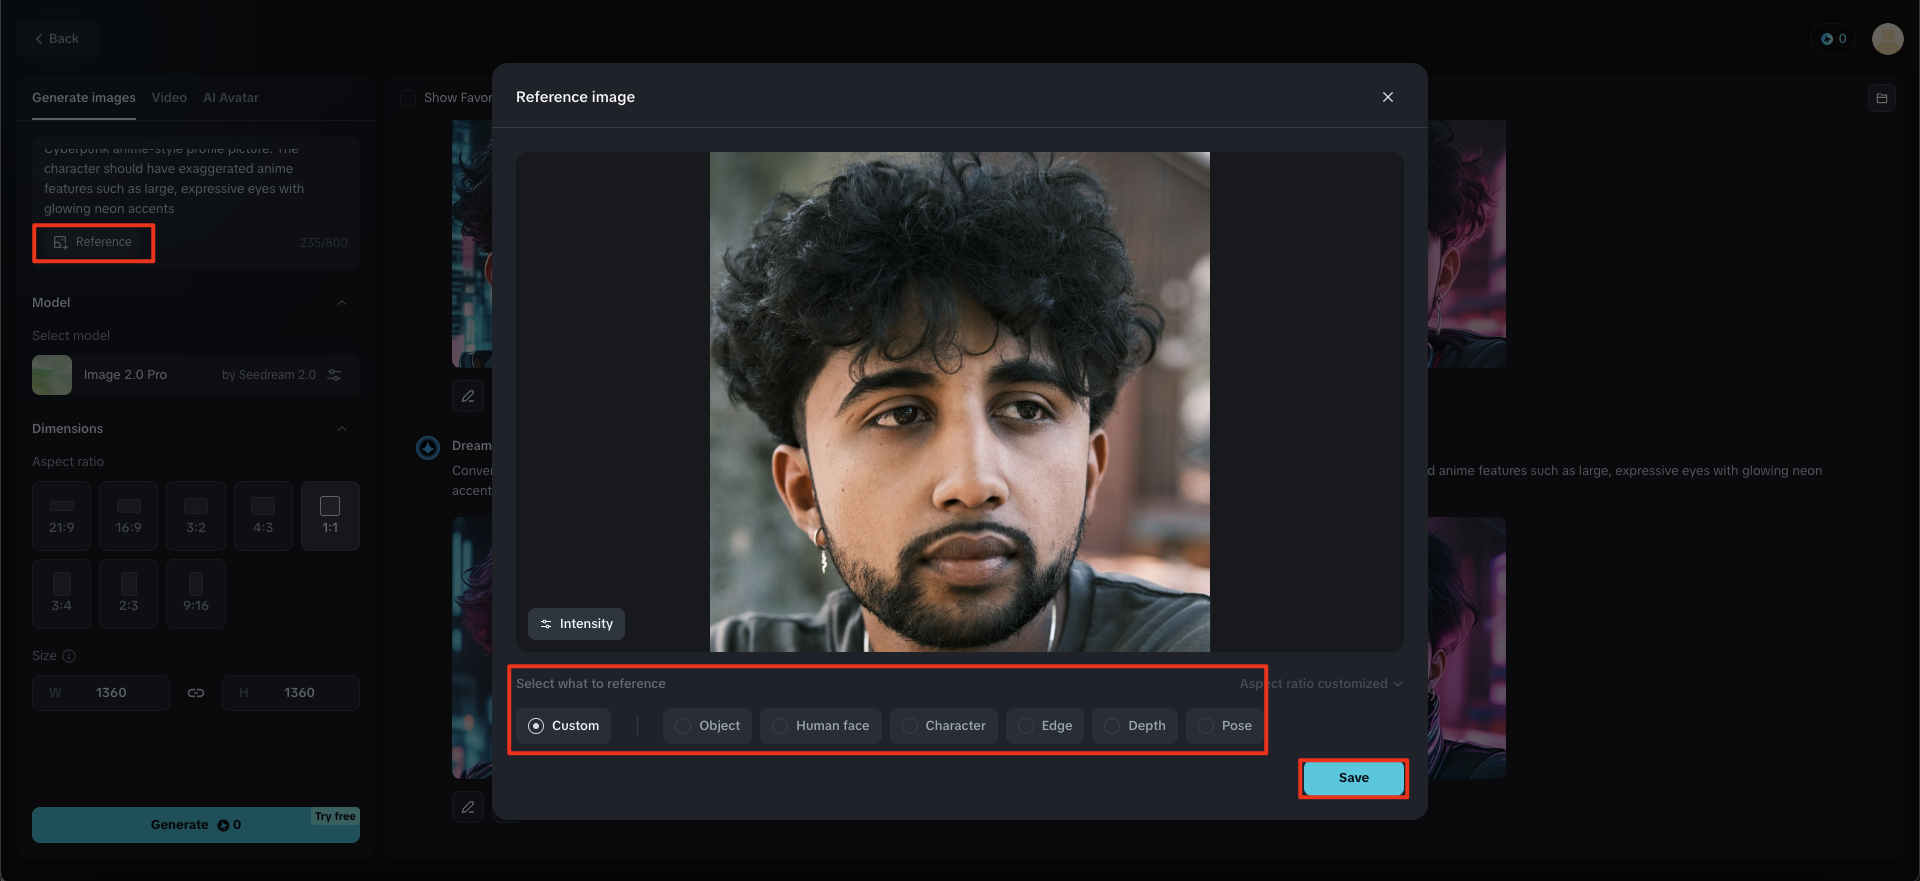
Task: Choose the Pose reference option
Action: 1225,726
